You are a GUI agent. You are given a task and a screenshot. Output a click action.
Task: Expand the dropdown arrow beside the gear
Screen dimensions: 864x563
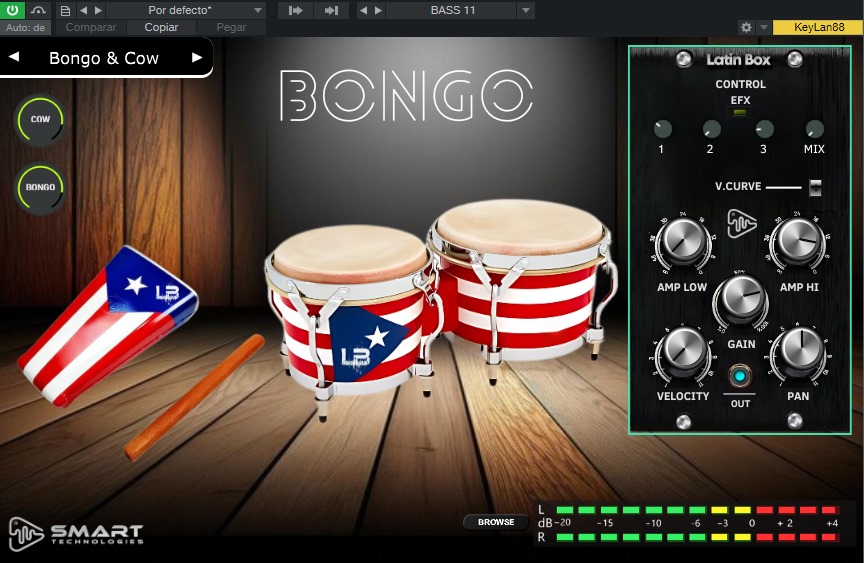(x=763, y=28)
